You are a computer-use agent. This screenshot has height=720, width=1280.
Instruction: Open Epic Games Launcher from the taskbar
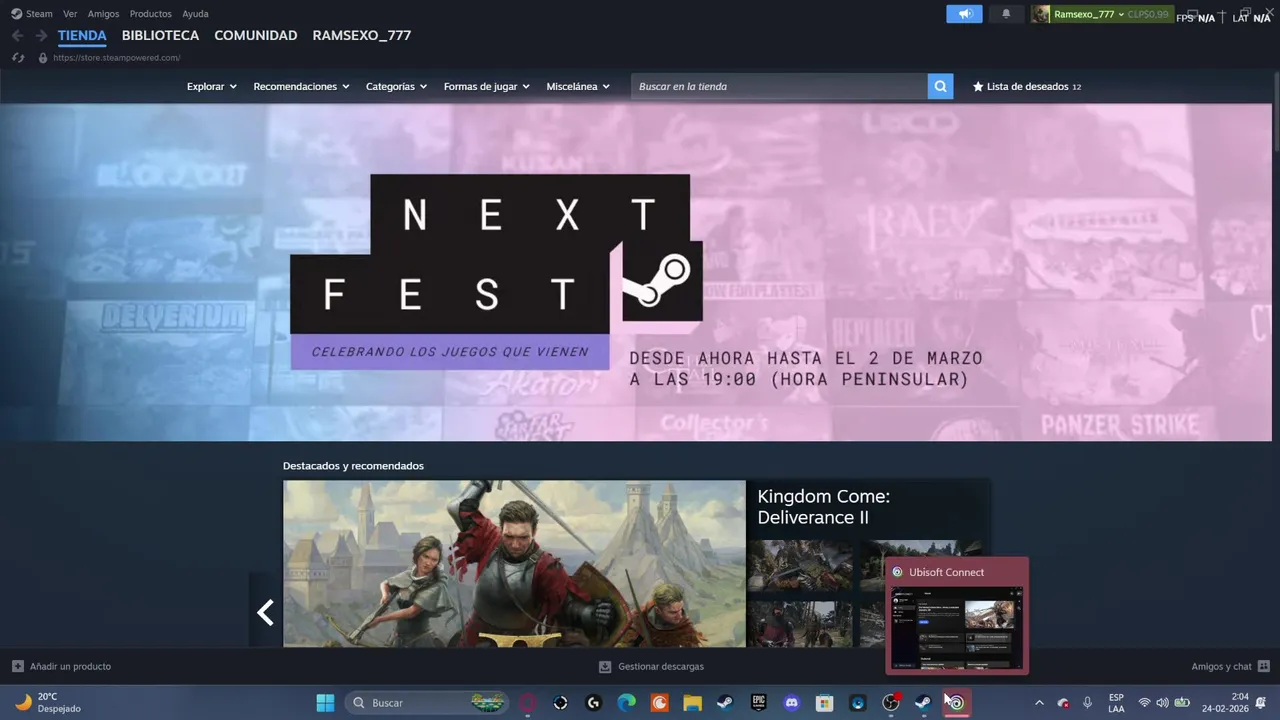coord(758,703)
